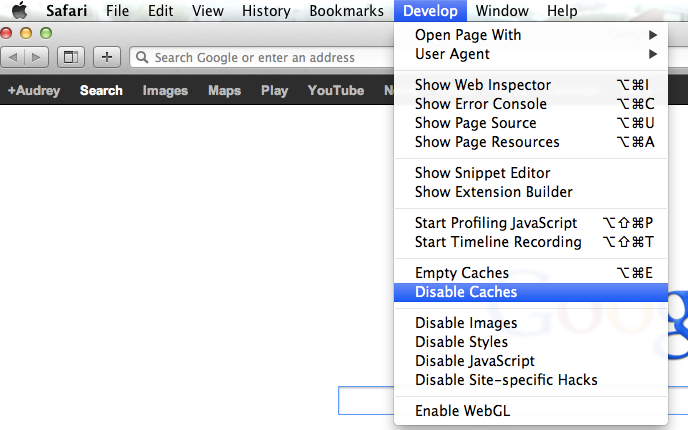Open the File menu
The height and width of the screenshot is (430, 688).
pyautogui.click(x=117, y=11)
